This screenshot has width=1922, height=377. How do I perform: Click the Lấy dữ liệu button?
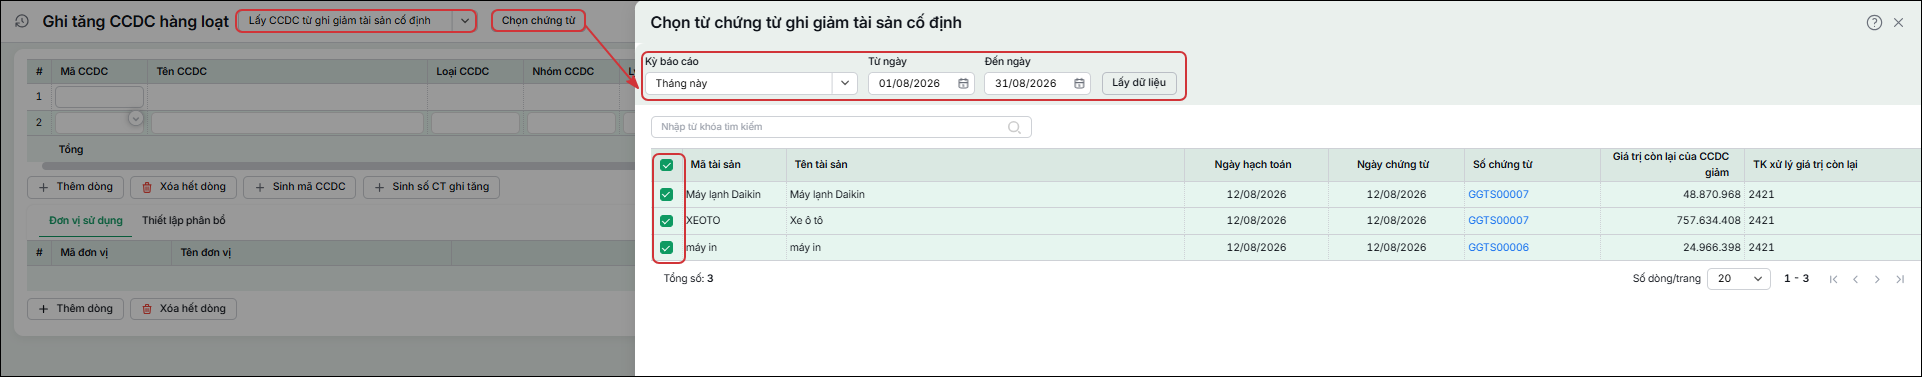[x=1139, y=83]
